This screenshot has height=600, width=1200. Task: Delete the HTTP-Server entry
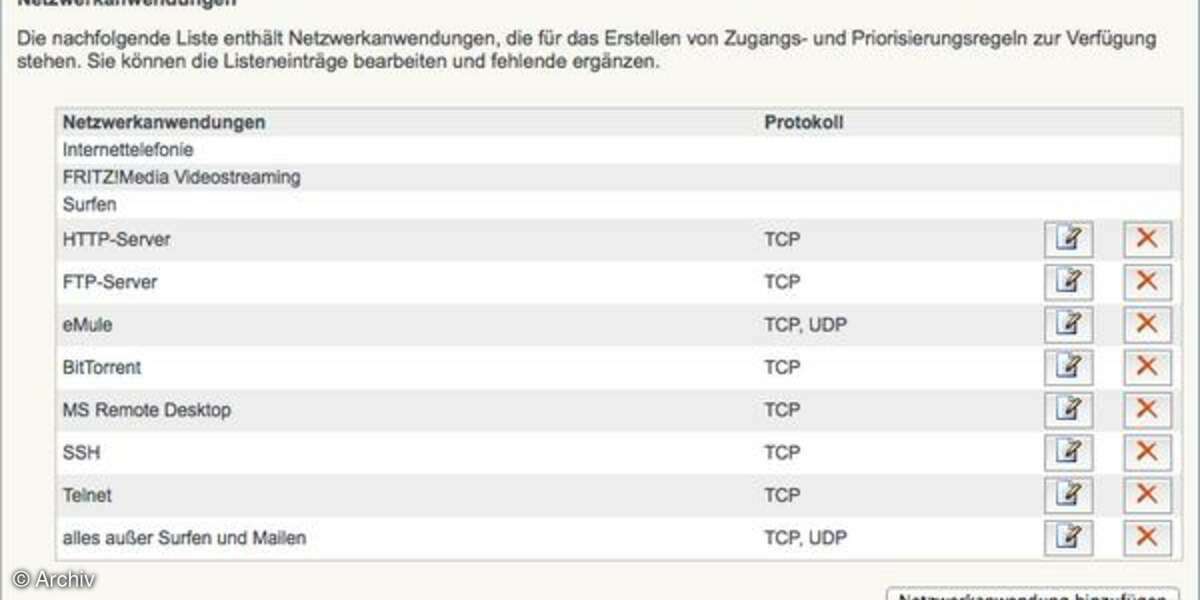tap(1147, 240)
